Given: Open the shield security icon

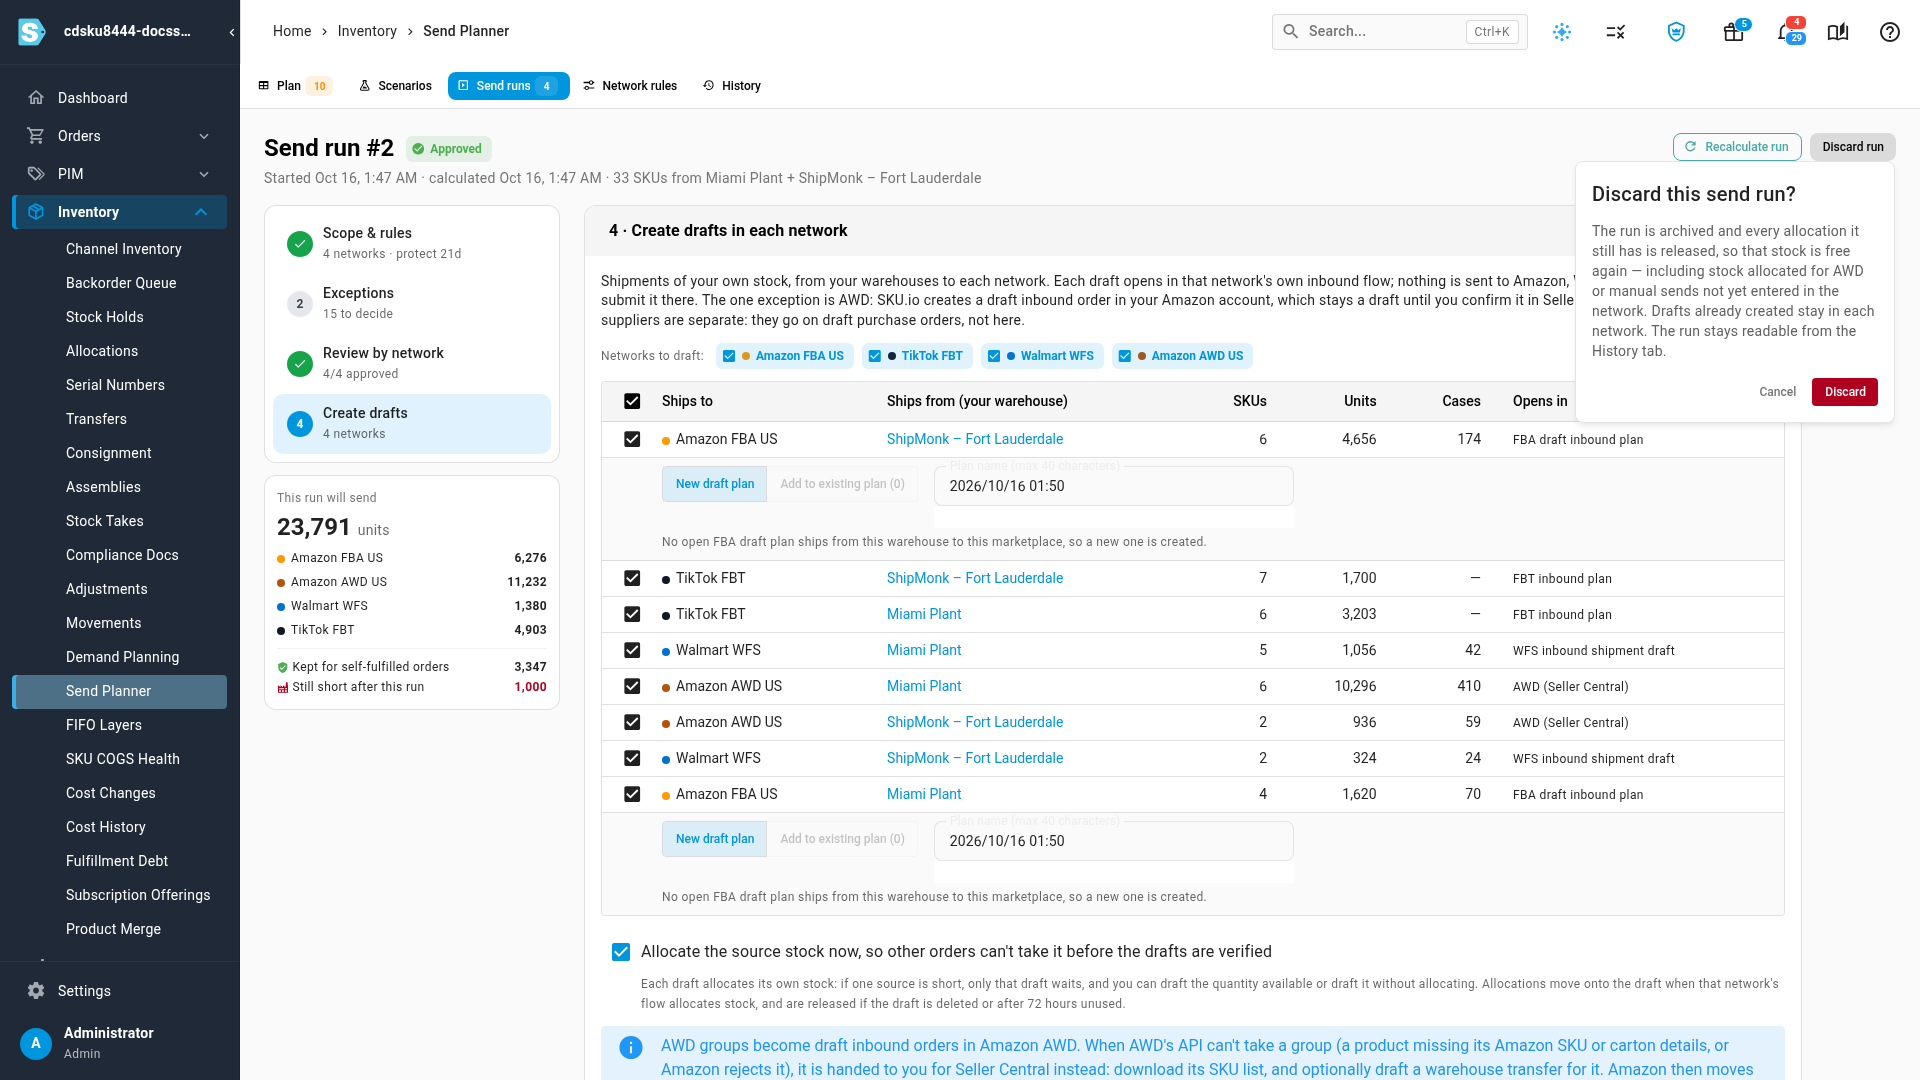Looking at the screenshot, I should pos(1677,32).
